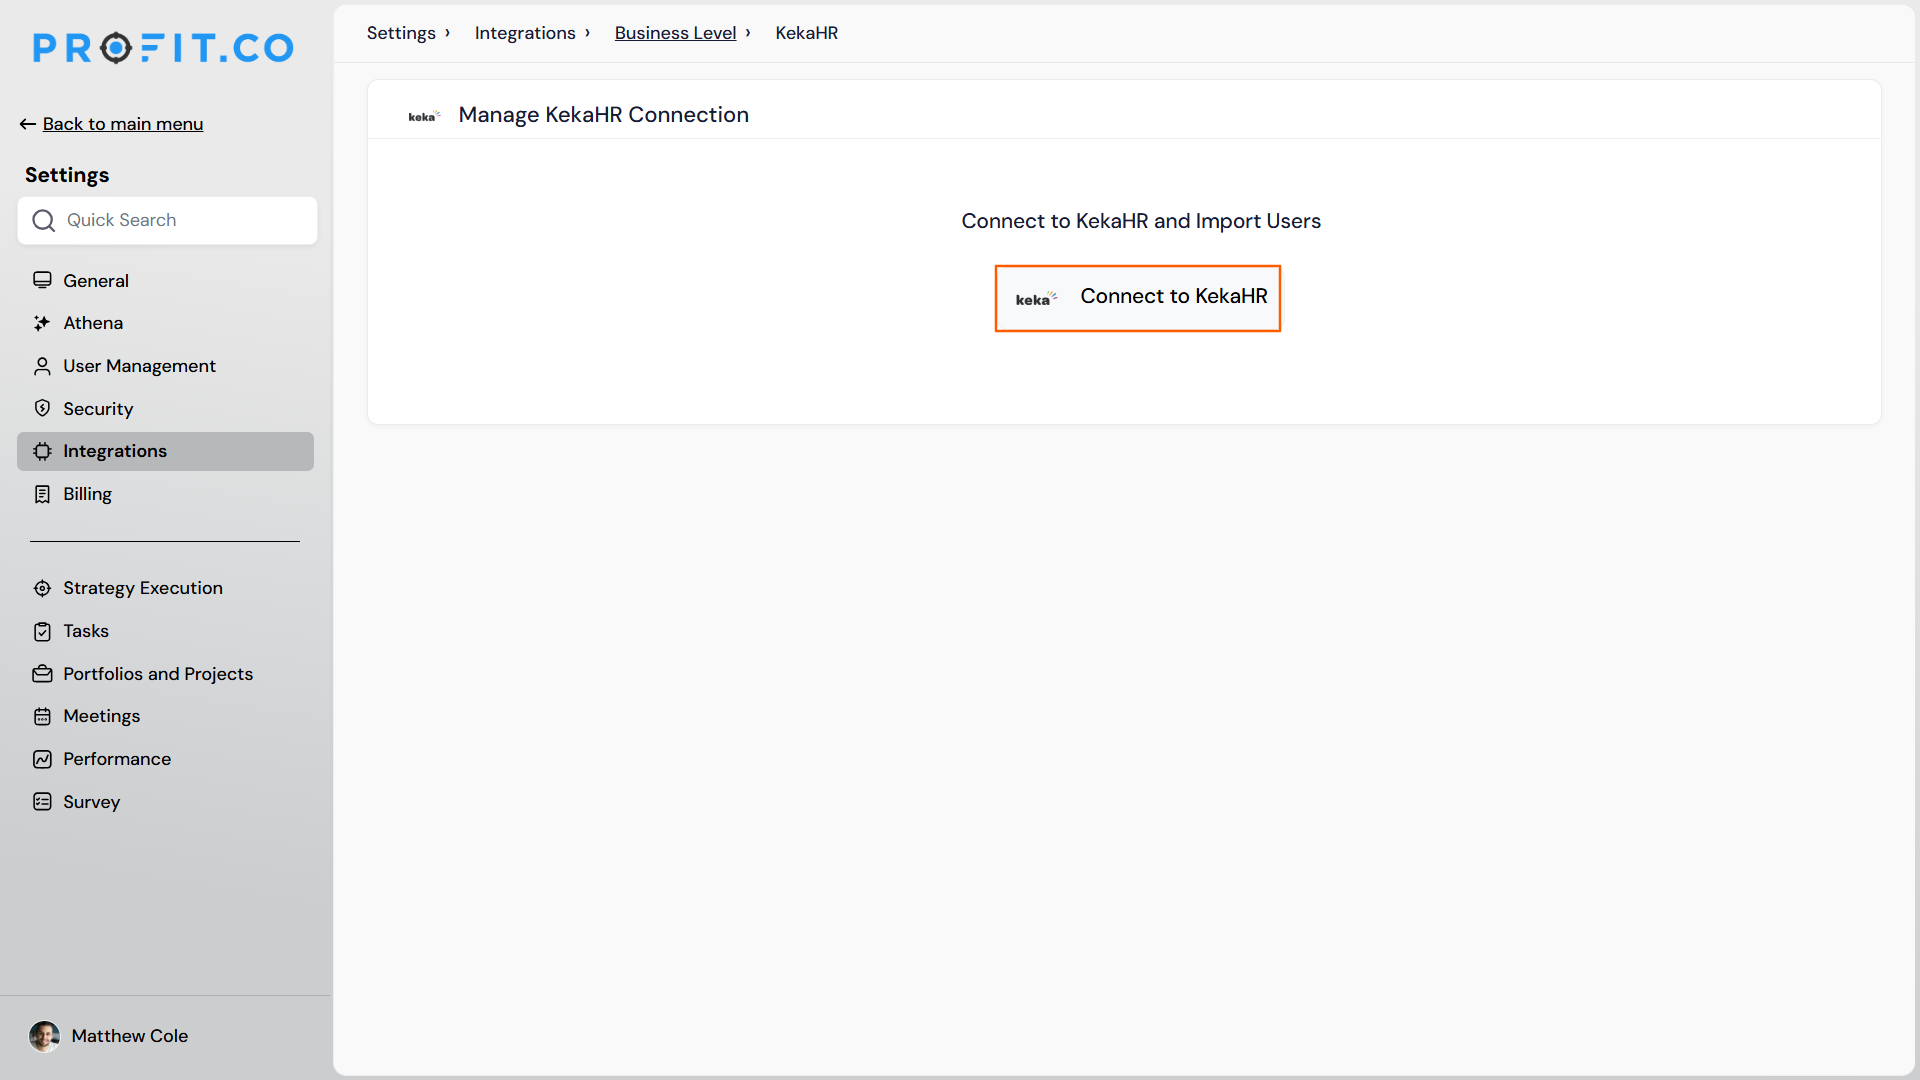Screen dimensions: 1920x1080
Task: Click the Tasks clipboard icon
Action: (42, 631)
